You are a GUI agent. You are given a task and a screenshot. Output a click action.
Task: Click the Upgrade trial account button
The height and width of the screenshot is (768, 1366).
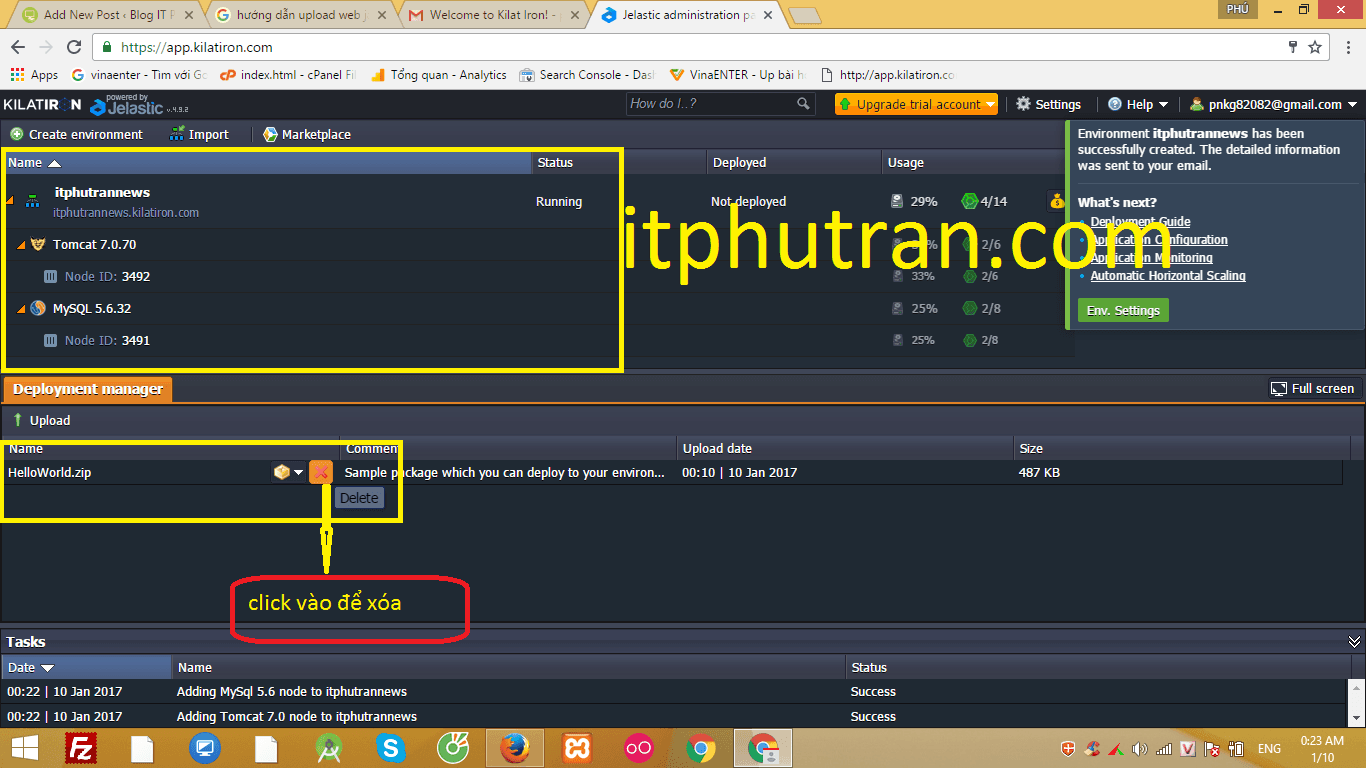tap(918, 104)
